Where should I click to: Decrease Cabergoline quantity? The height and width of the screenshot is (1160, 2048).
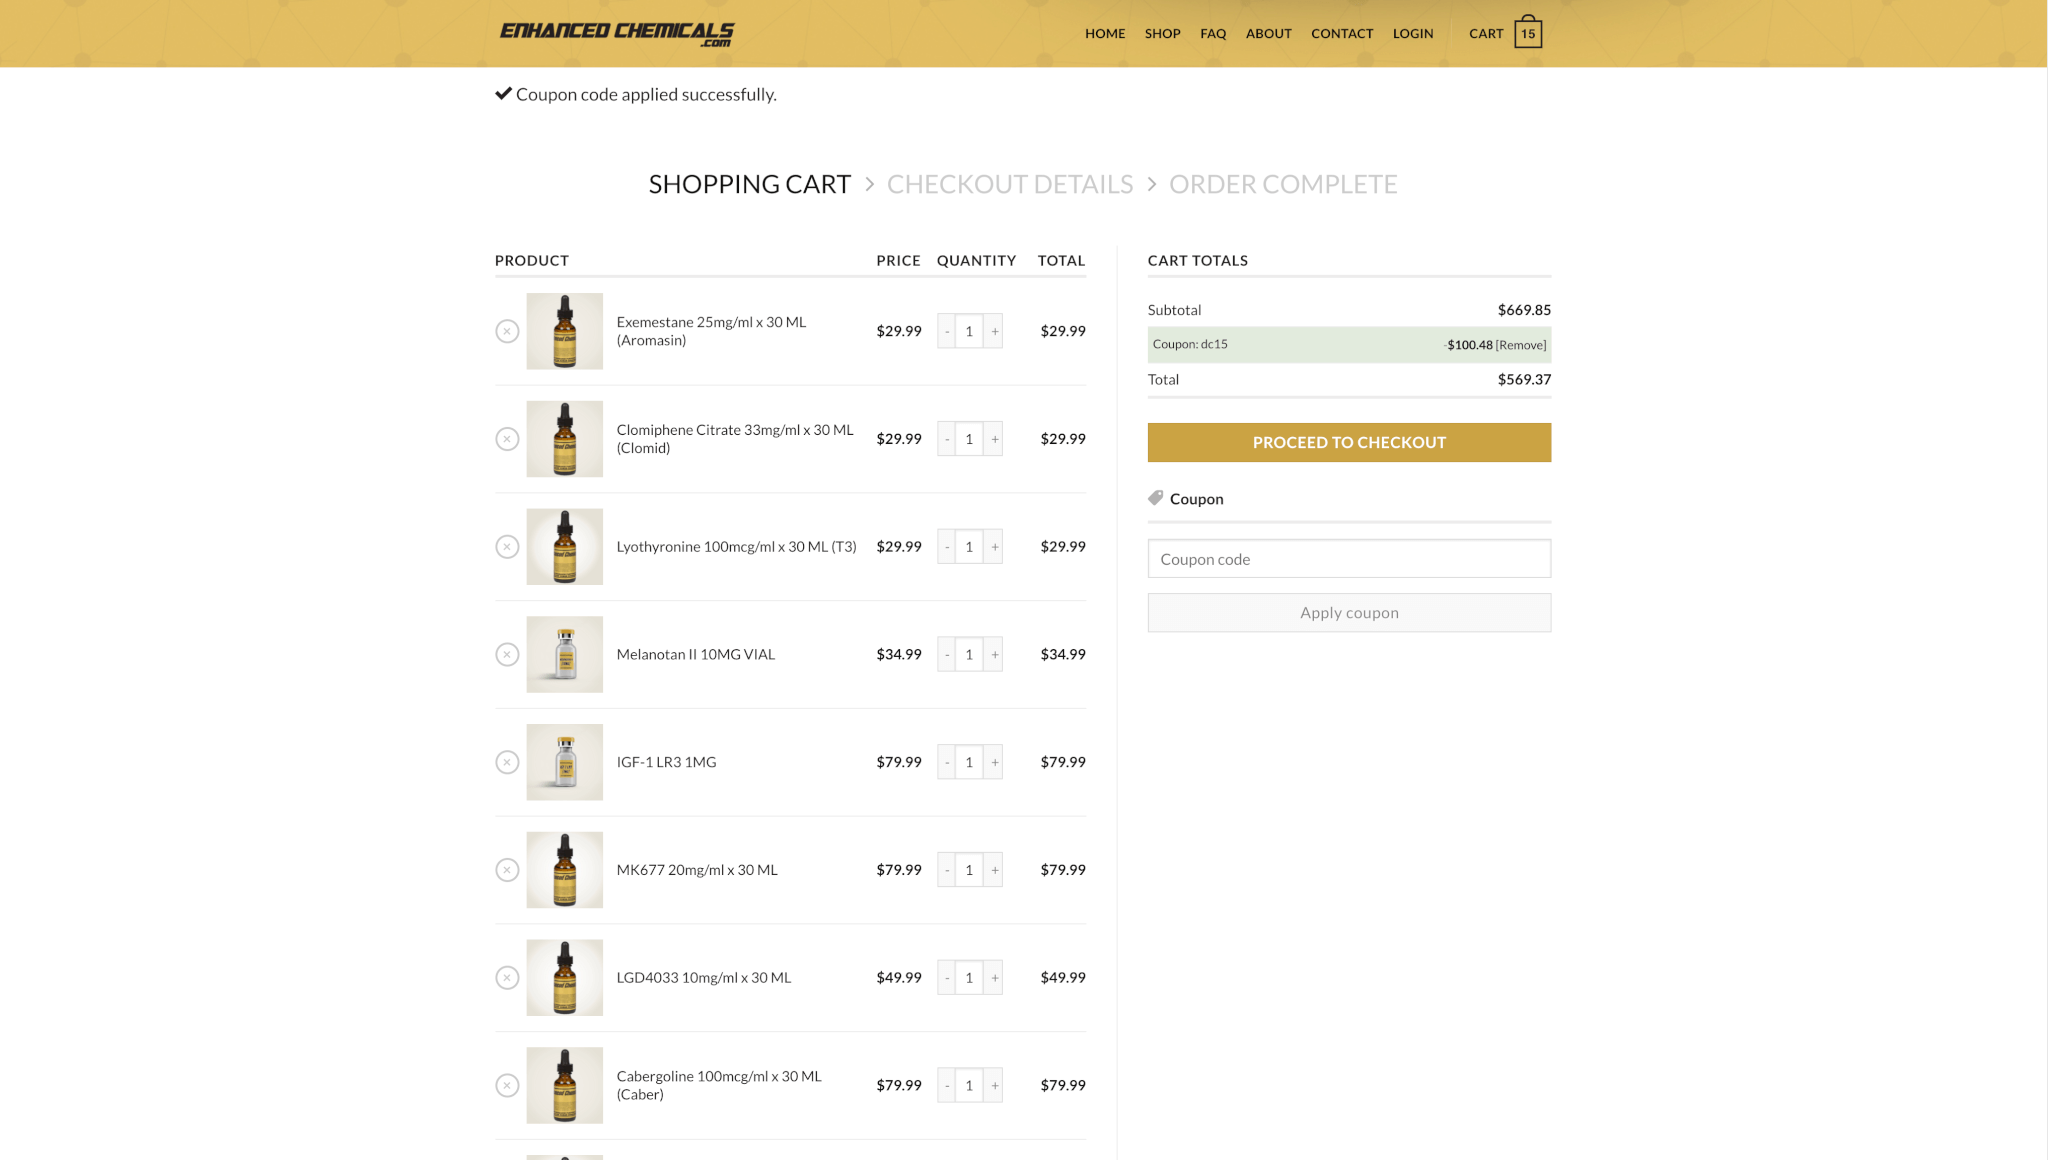pos(947,1085)
